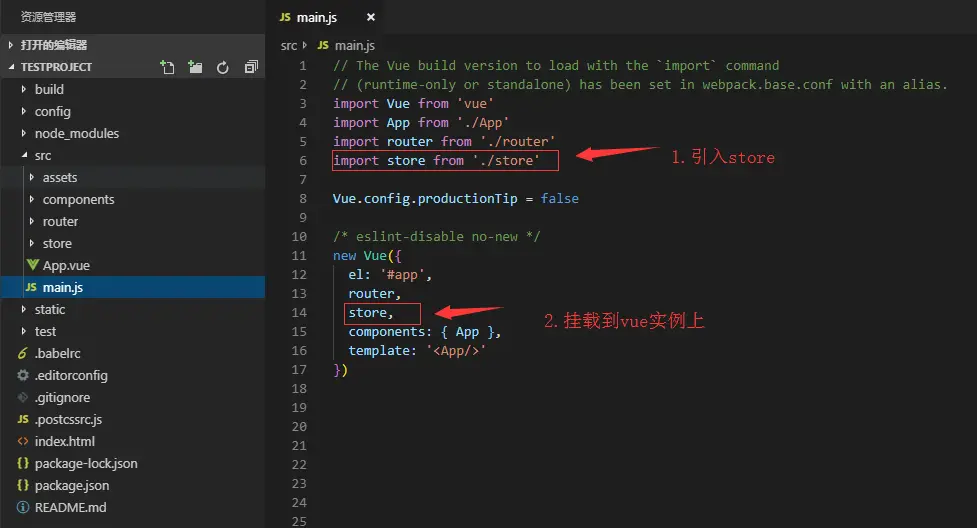Expand the test folder
The image size is (977, 528).
coord(24,331)
